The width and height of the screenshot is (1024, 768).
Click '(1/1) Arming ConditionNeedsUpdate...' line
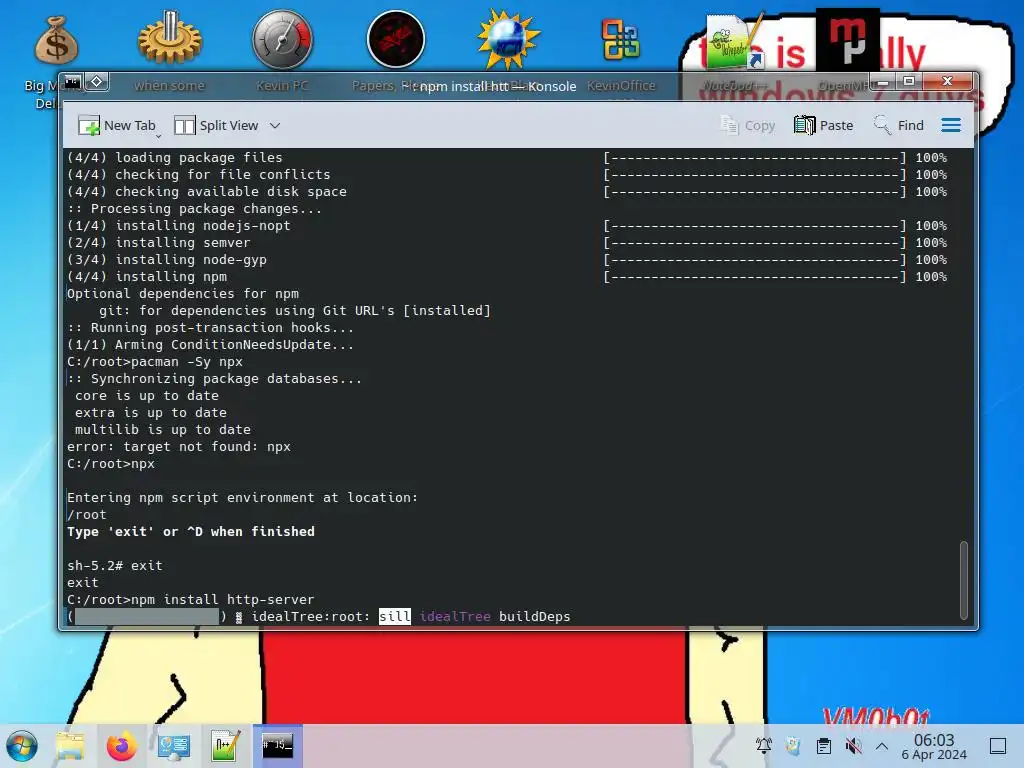pyautogui.click(x=210, y=345)
